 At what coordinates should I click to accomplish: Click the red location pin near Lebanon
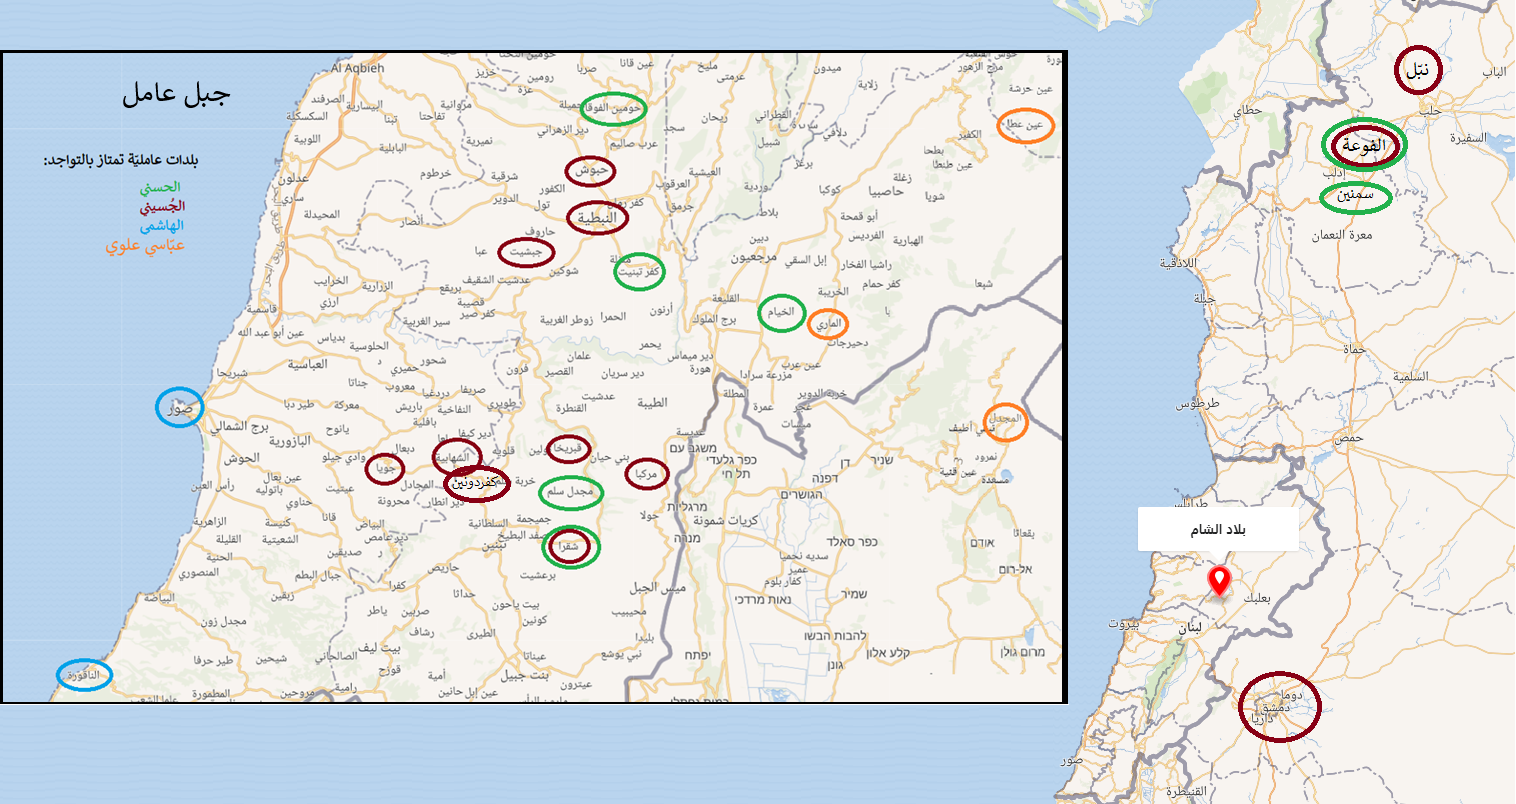click(1218, 579)
